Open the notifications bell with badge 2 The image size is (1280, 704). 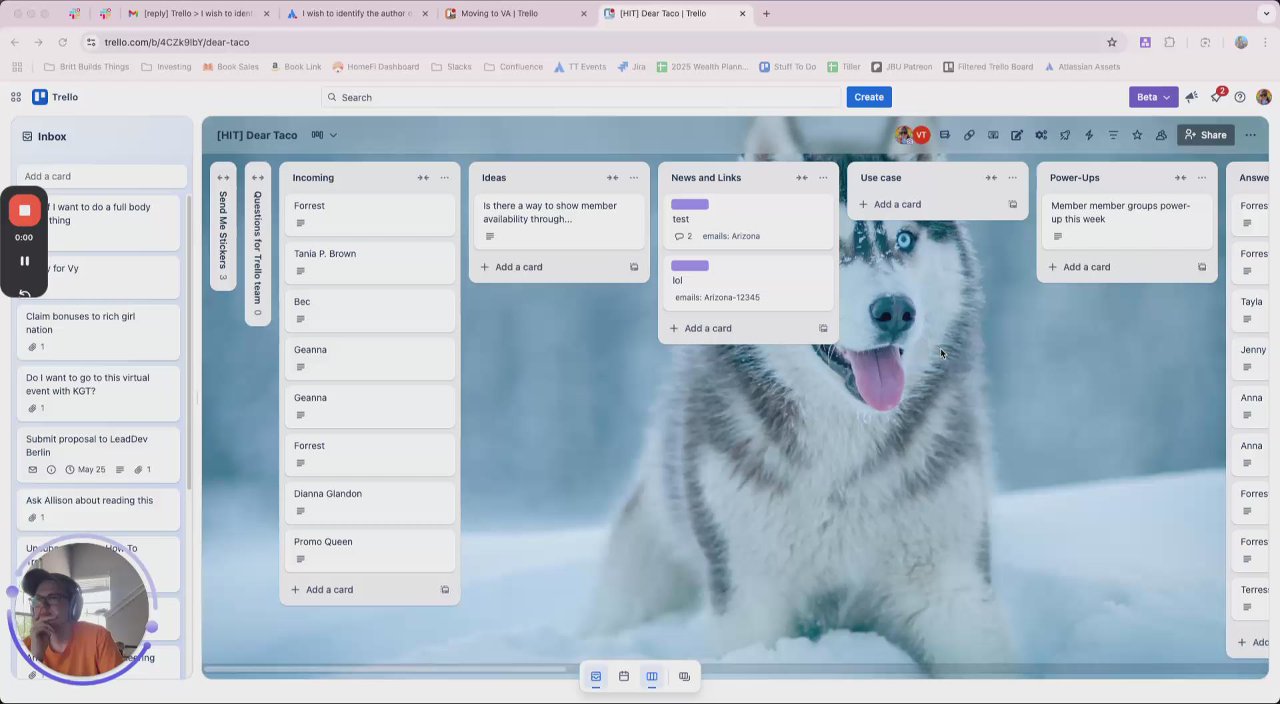[x=1217, y=96]
